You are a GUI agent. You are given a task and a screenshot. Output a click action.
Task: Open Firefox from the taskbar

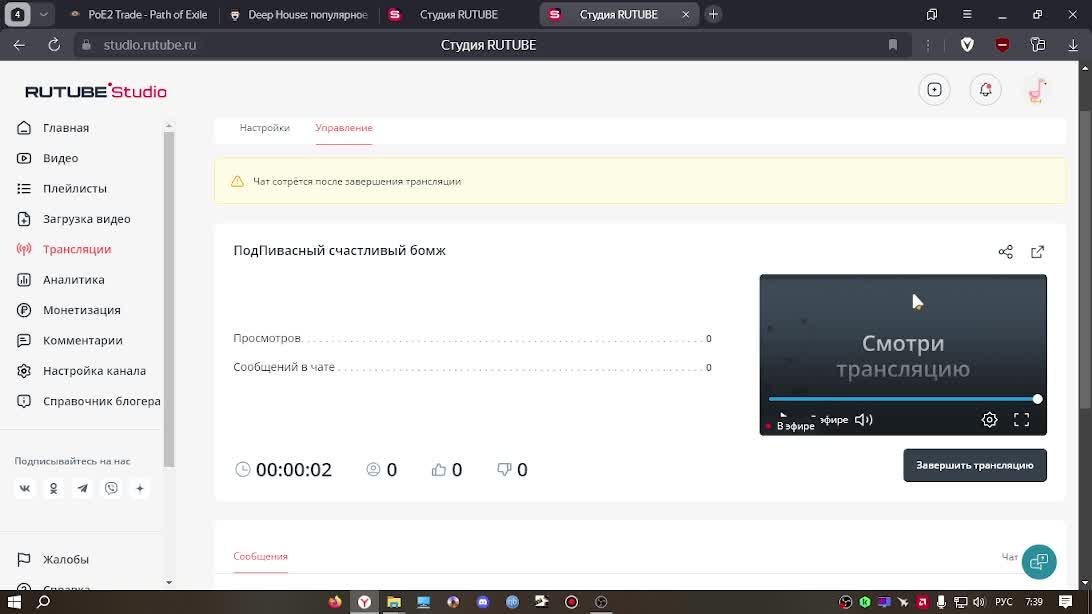[x=335, y=602]
